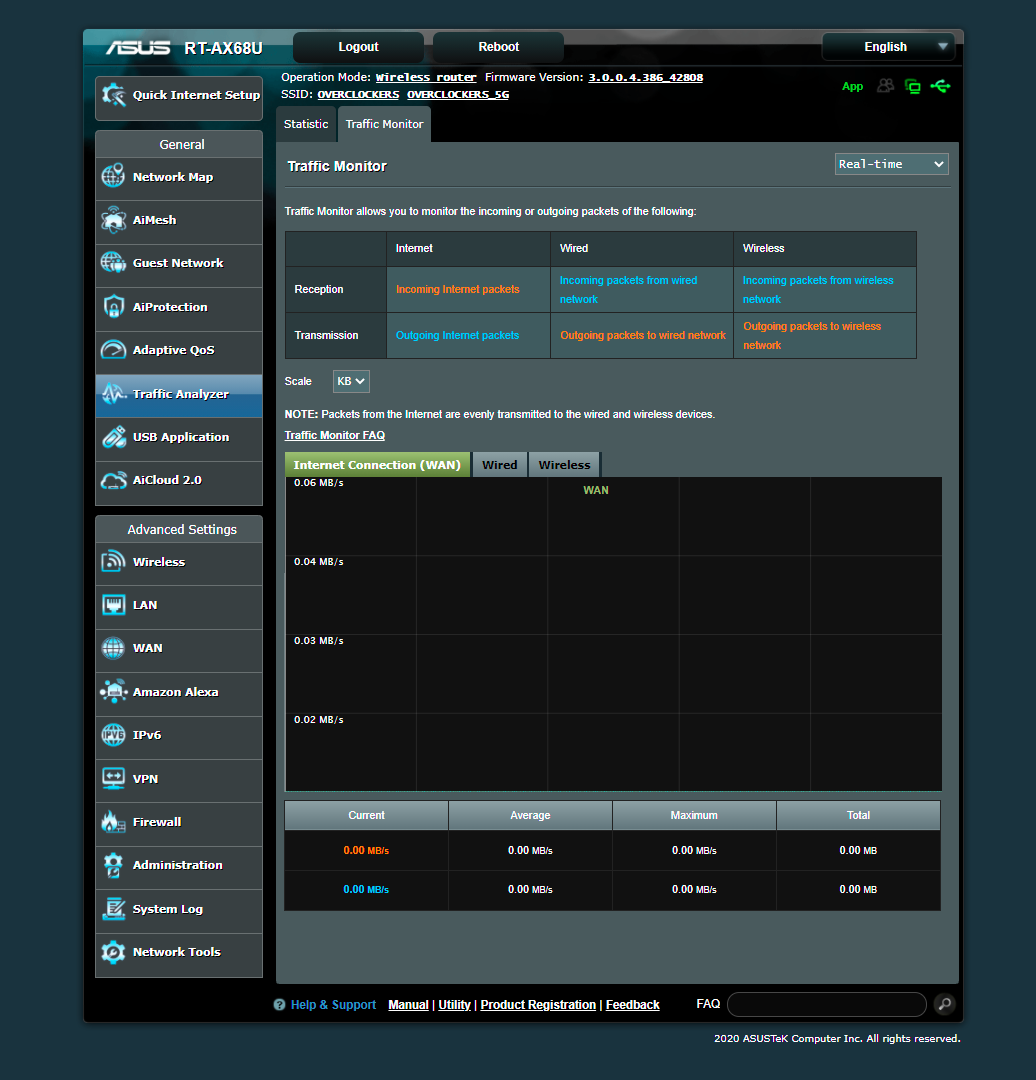Click the FAQ search magnifier icon
The height and width of the screenshot is (1080, 1036).
pos(944,1004)
